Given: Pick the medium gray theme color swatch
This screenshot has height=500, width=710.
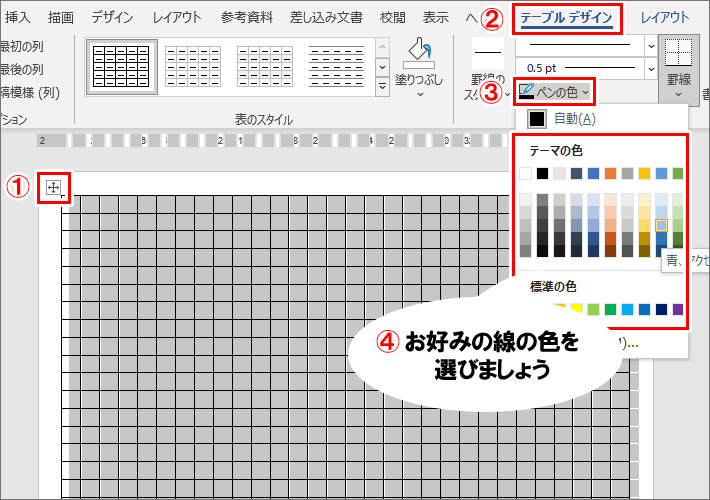Looking at the screenshot, I should tap(627, 173).
